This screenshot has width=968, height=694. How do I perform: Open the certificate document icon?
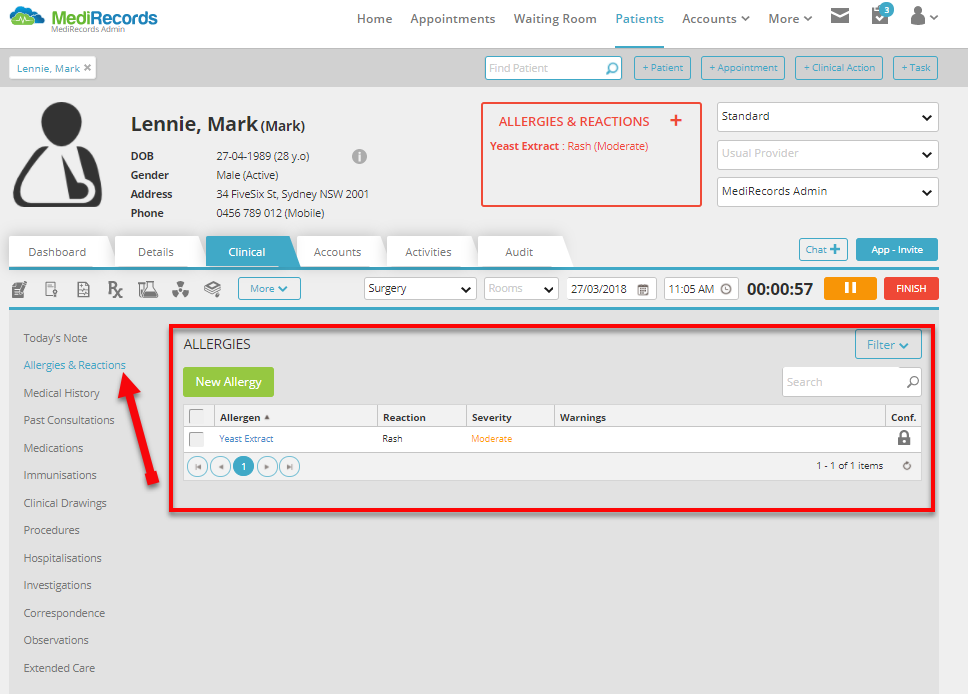coord(52,289)
